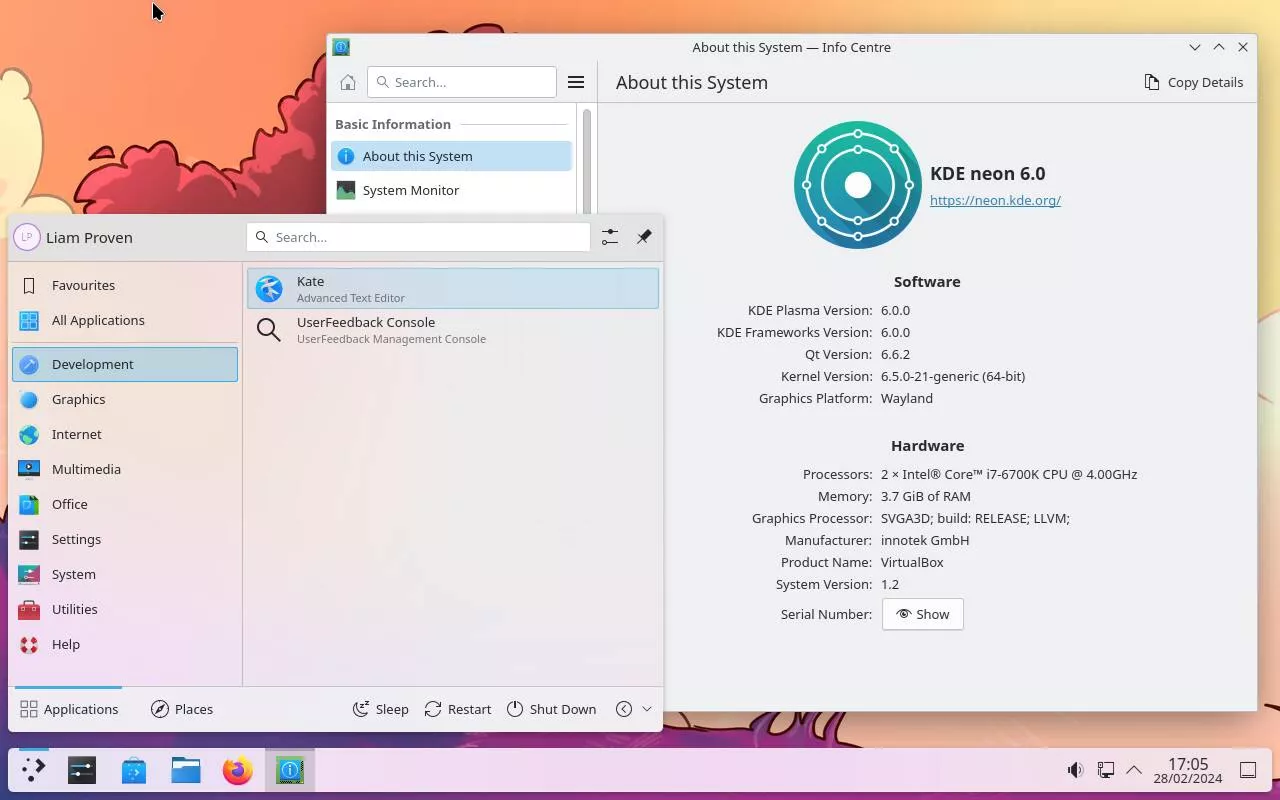
Task: Switch to Places tab in launcher
Action: [182, 709]
